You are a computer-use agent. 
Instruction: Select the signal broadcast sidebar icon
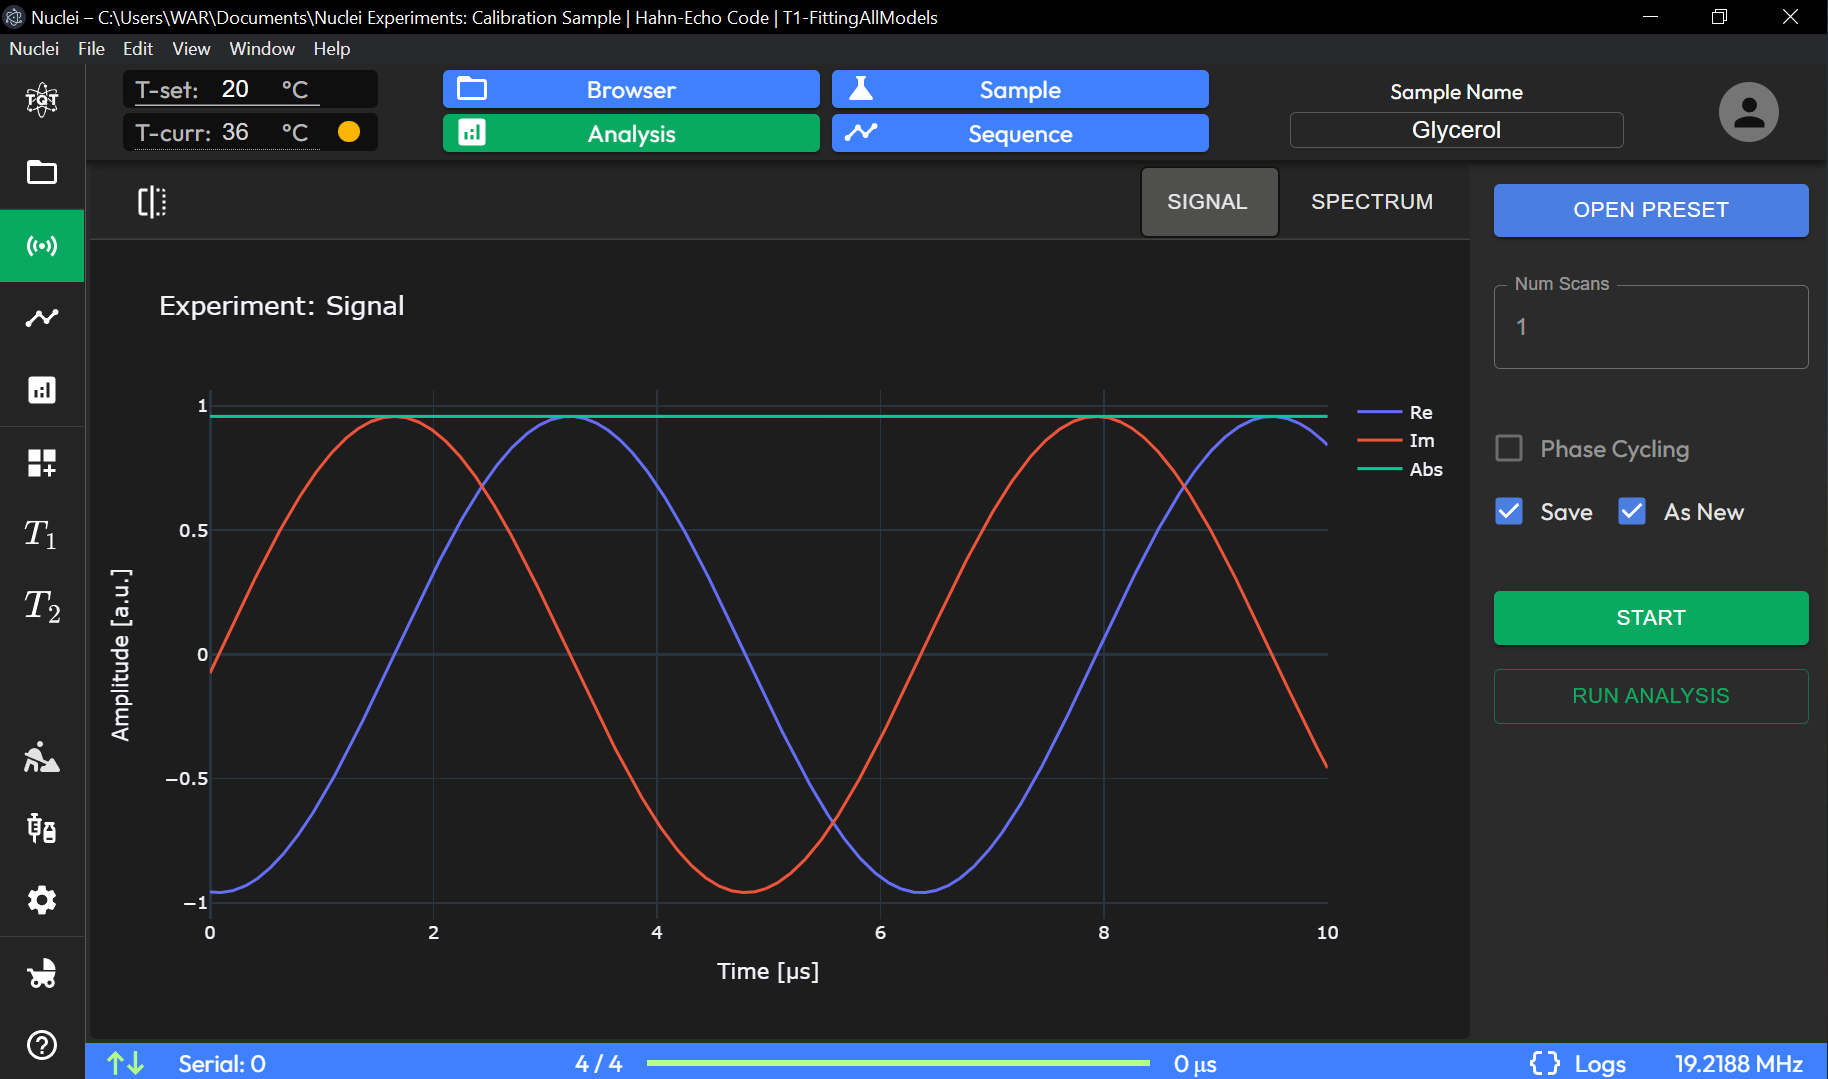pyautogui.click(x=42, y=245)
